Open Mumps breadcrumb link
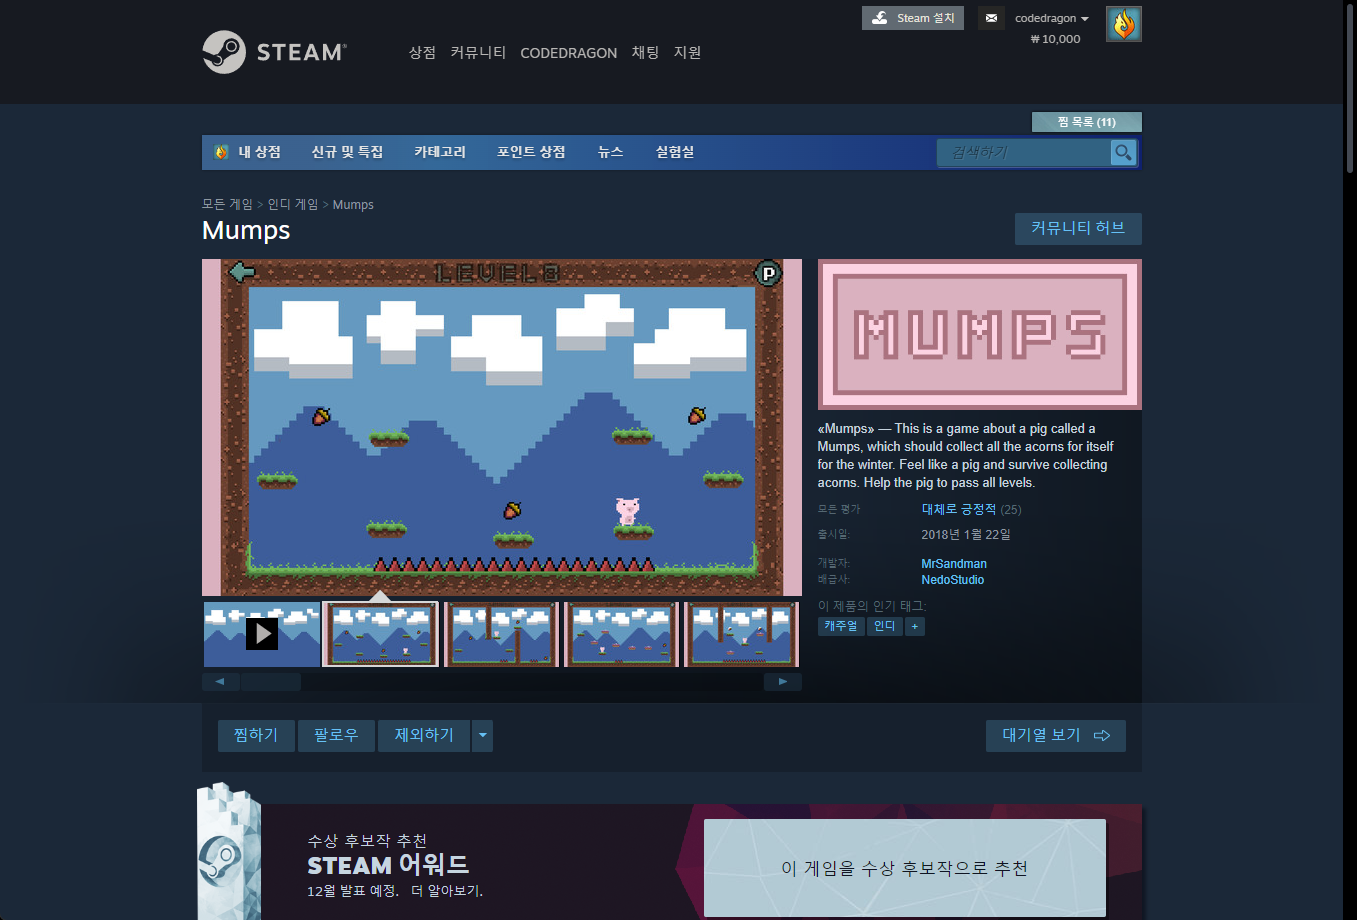This screenshot has height=920, width=1357. [x=353, y=205]
